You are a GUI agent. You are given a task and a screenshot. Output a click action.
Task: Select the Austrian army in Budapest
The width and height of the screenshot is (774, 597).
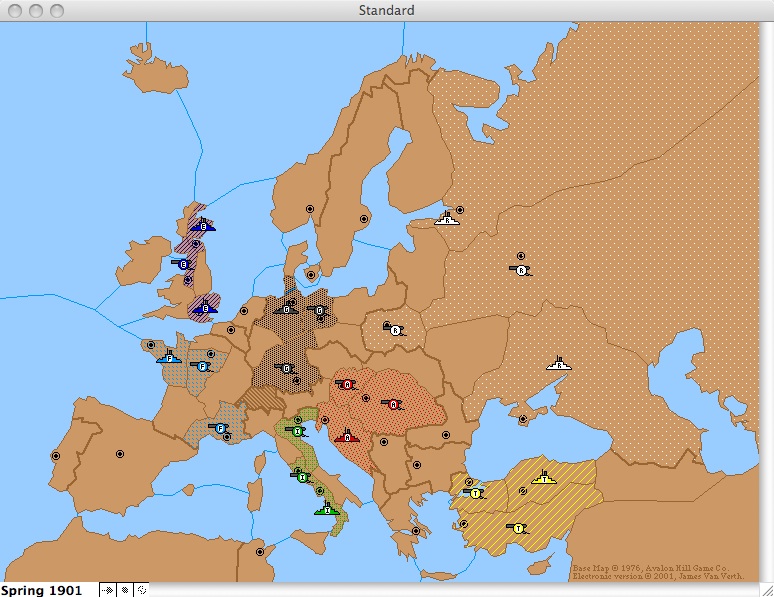[x=393, y=404]
